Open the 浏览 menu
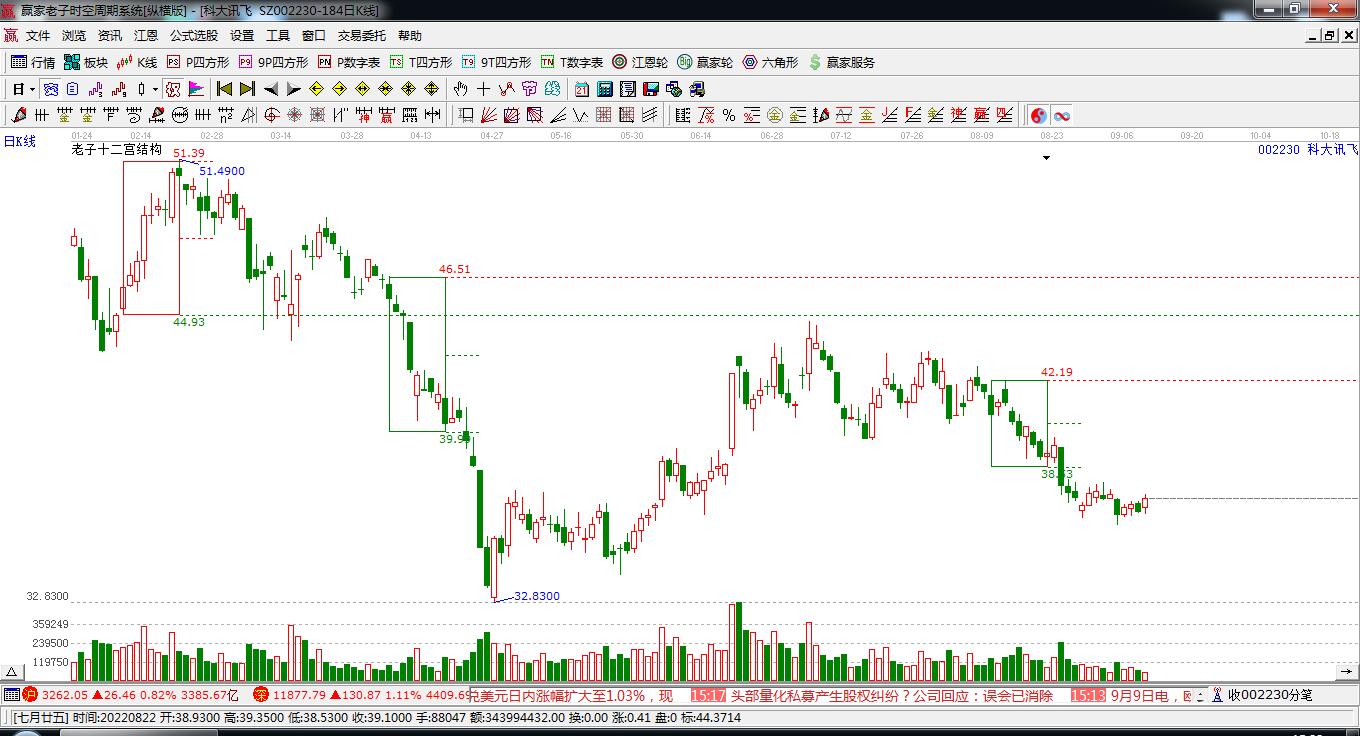 coord(74,35)
